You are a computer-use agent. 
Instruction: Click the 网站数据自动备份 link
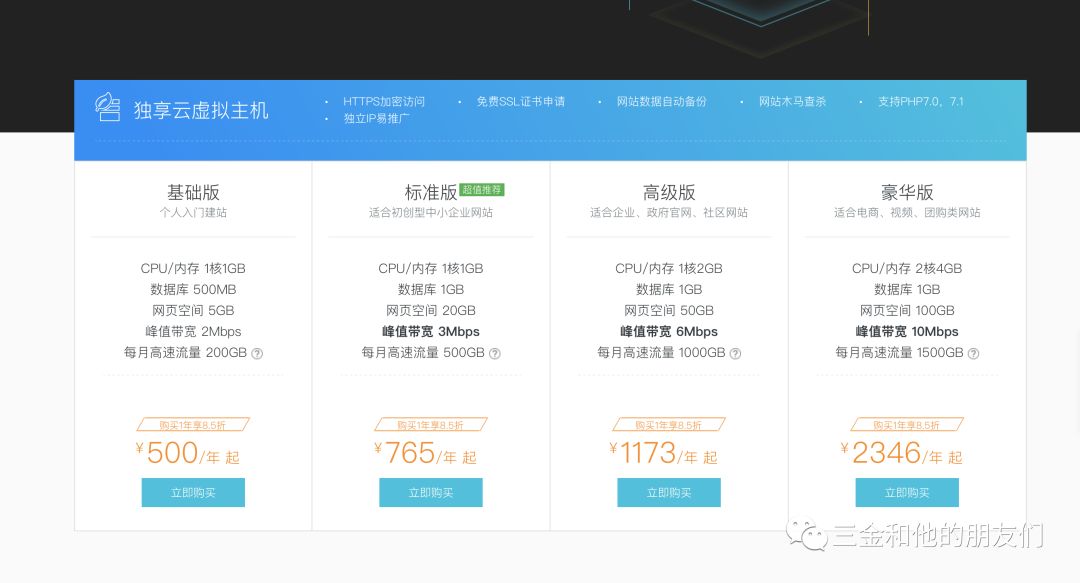tap(662, 101)
